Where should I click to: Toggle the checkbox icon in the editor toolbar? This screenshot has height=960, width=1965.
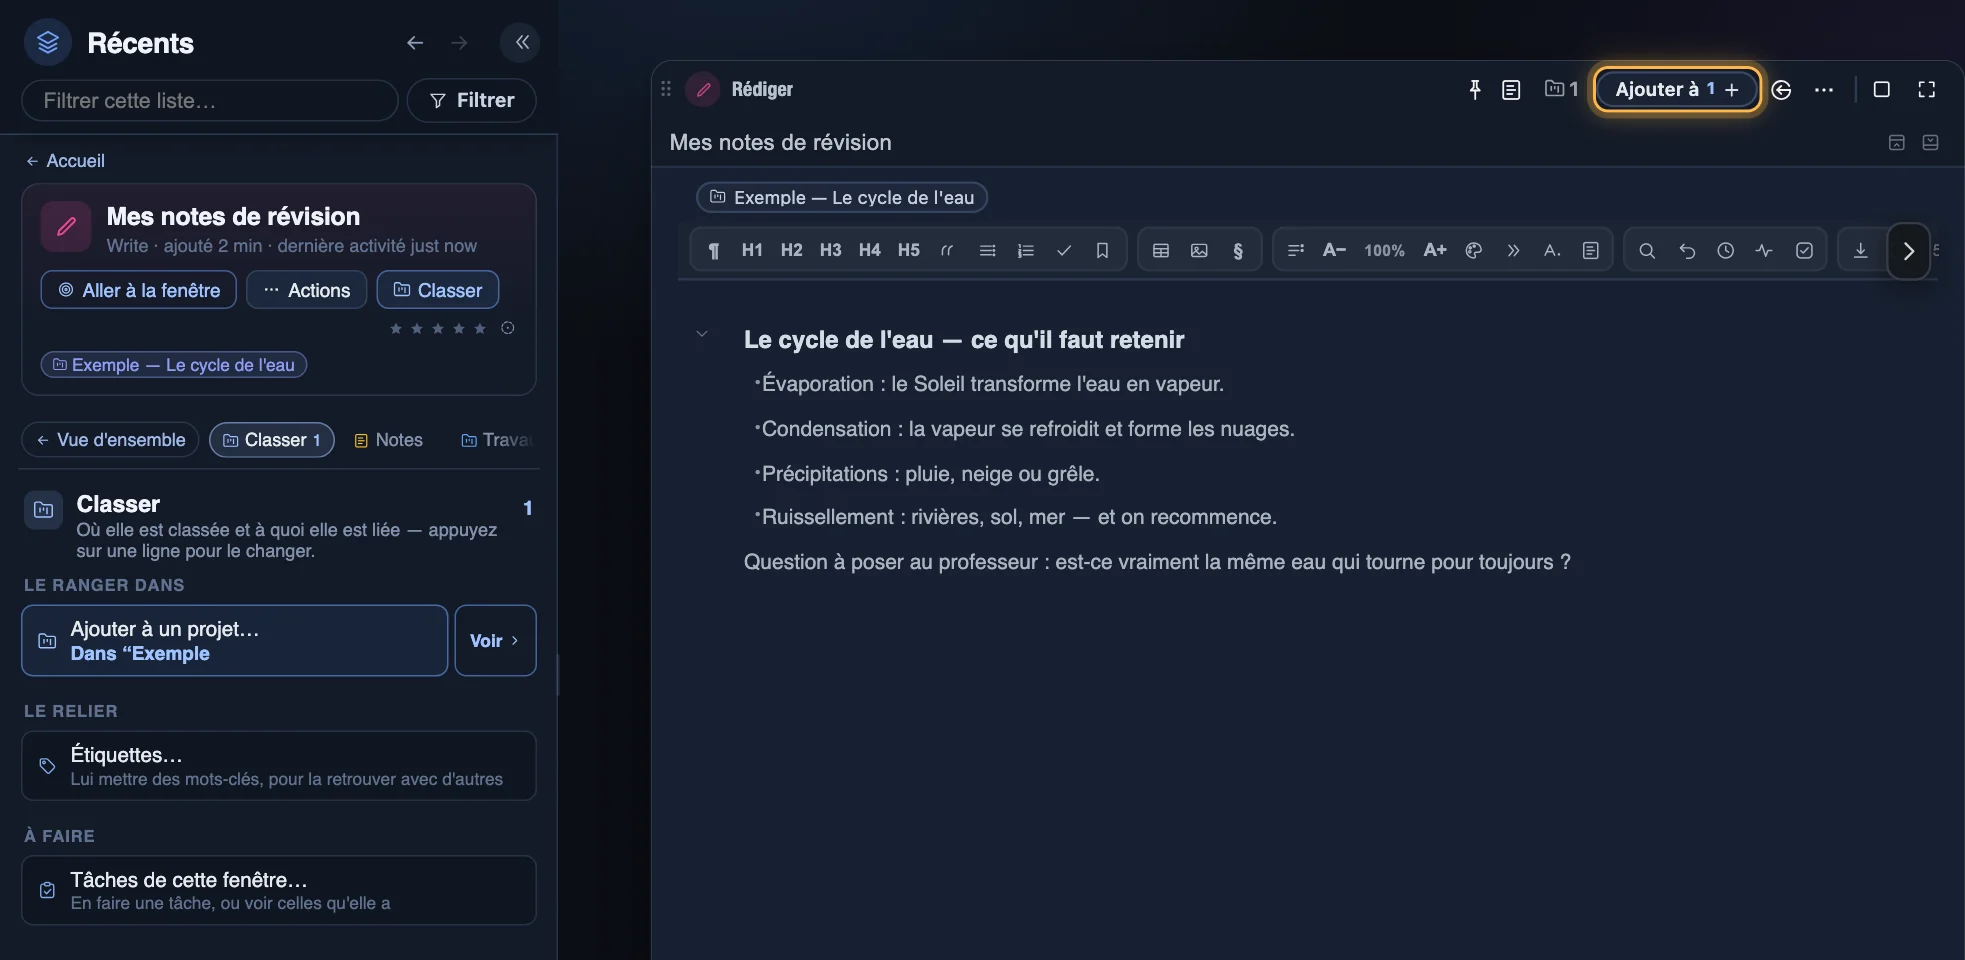point(1804,250)
